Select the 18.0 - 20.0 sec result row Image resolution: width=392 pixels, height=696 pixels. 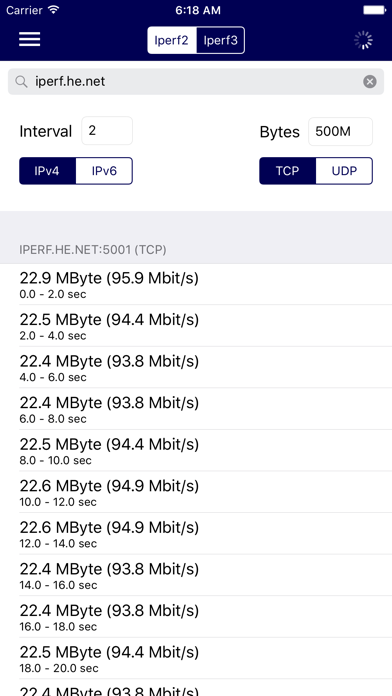(196, 658)
